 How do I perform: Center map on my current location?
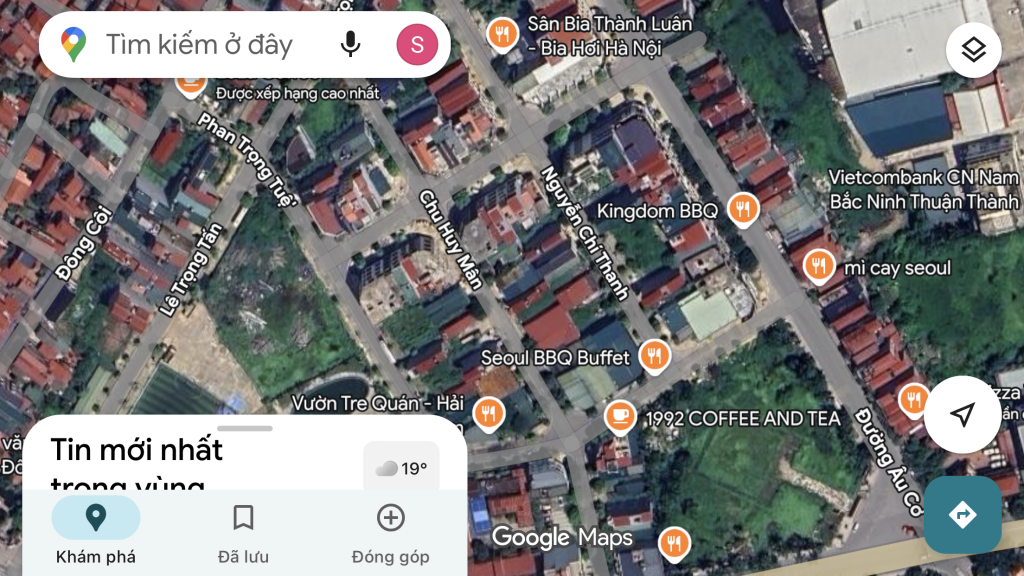tap(962, 415)
